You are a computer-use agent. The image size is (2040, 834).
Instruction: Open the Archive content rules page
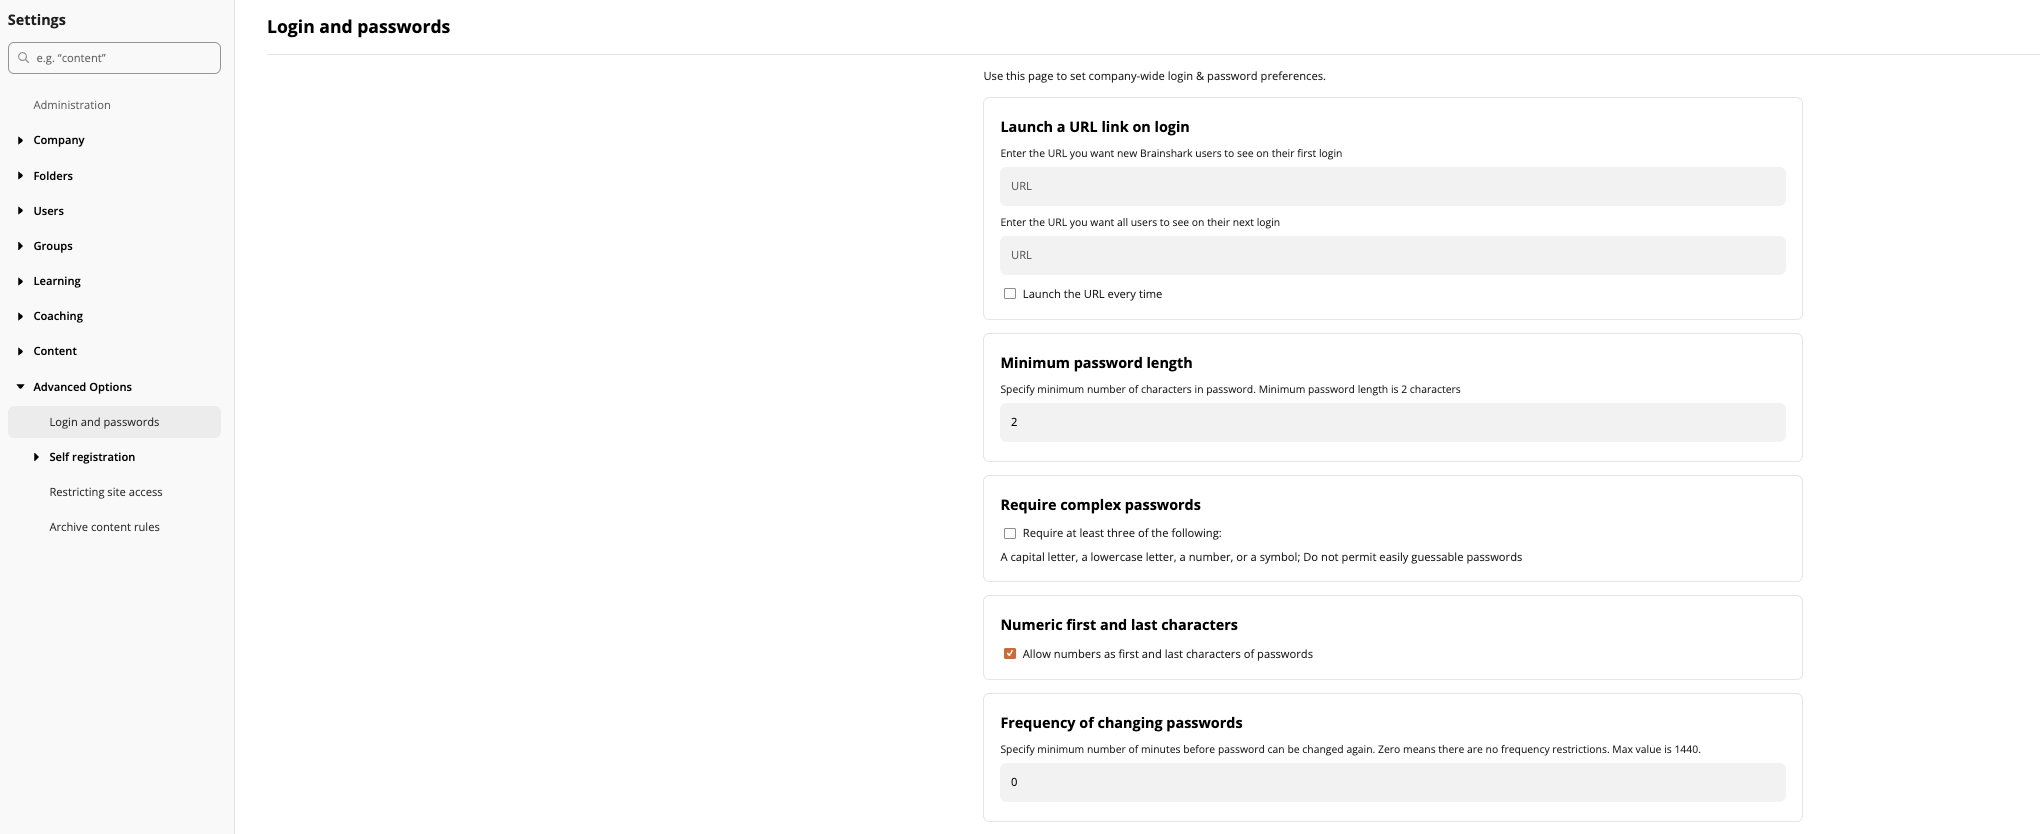point(105,527)
